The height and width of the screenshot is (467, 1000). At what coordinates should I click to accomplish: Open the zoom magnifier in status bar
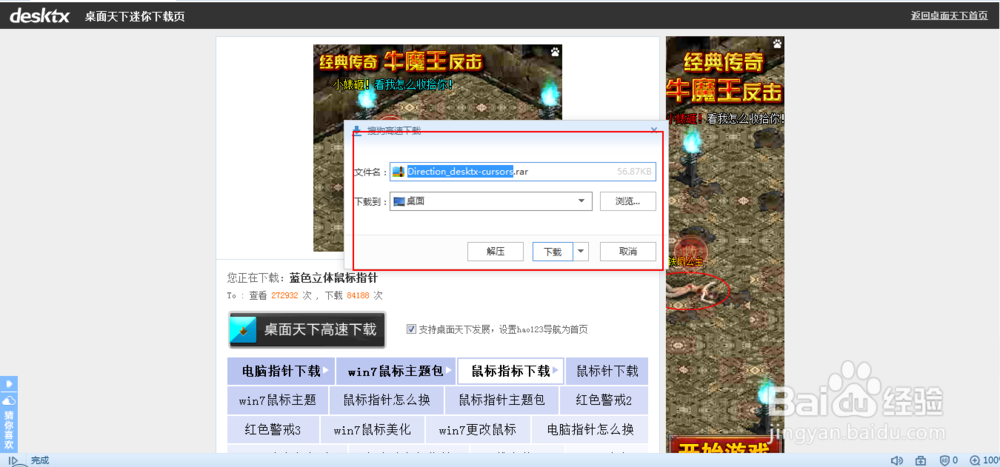tap(974, 460)
